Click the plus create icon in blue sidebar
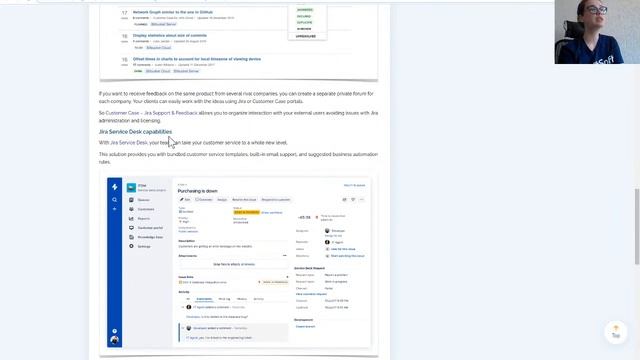 pyautogui.click(x=115, y=209)
